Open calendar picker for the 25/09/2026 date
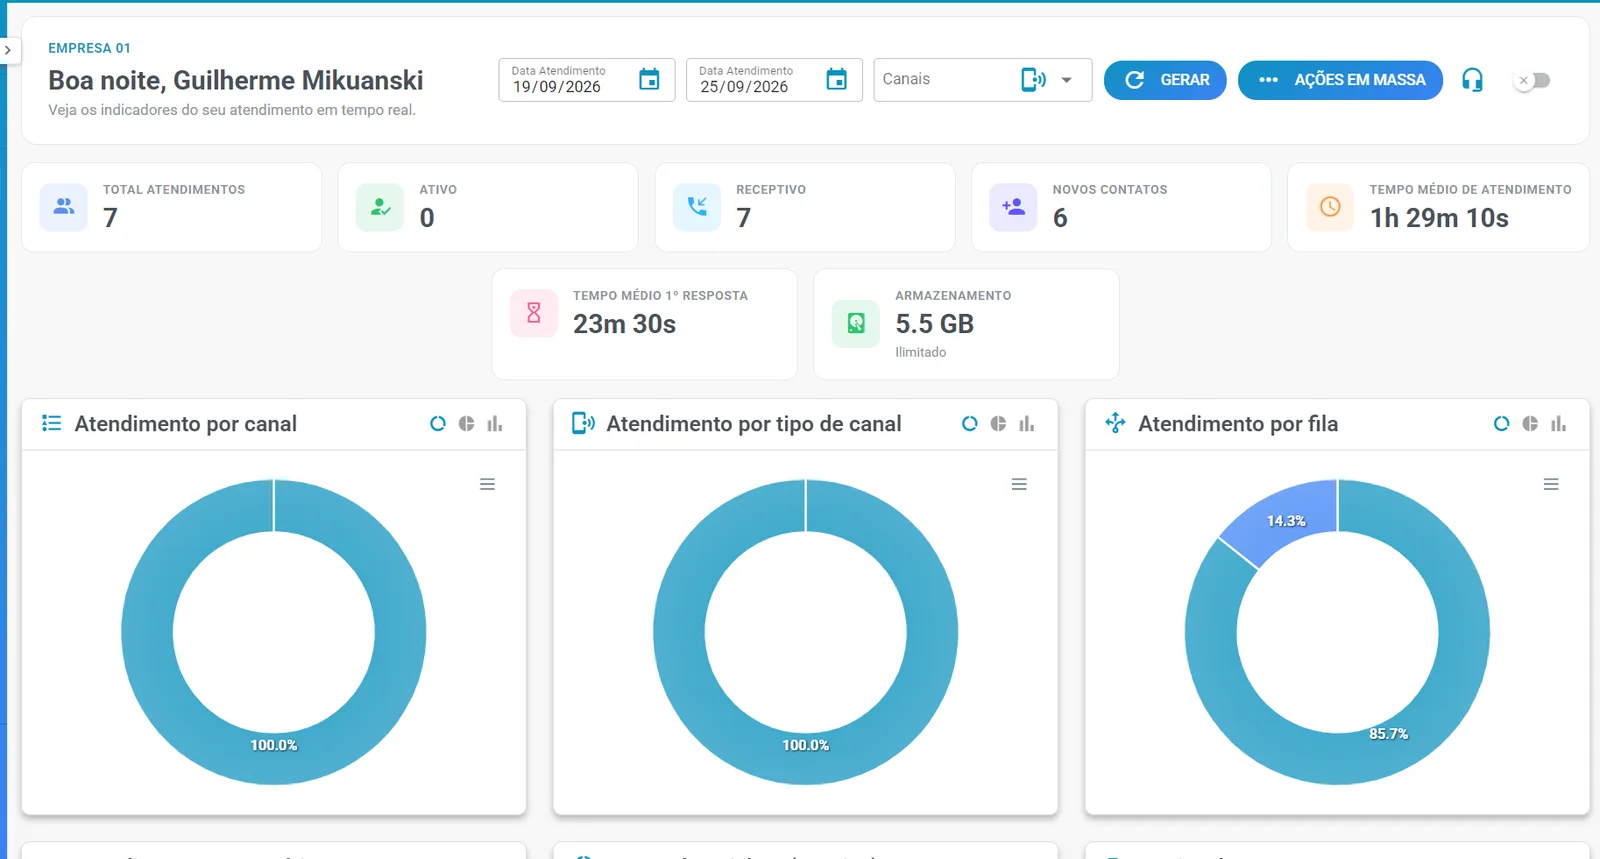Screen dimensions: 1600x859 pyautogui.click(x=837, y=79)
